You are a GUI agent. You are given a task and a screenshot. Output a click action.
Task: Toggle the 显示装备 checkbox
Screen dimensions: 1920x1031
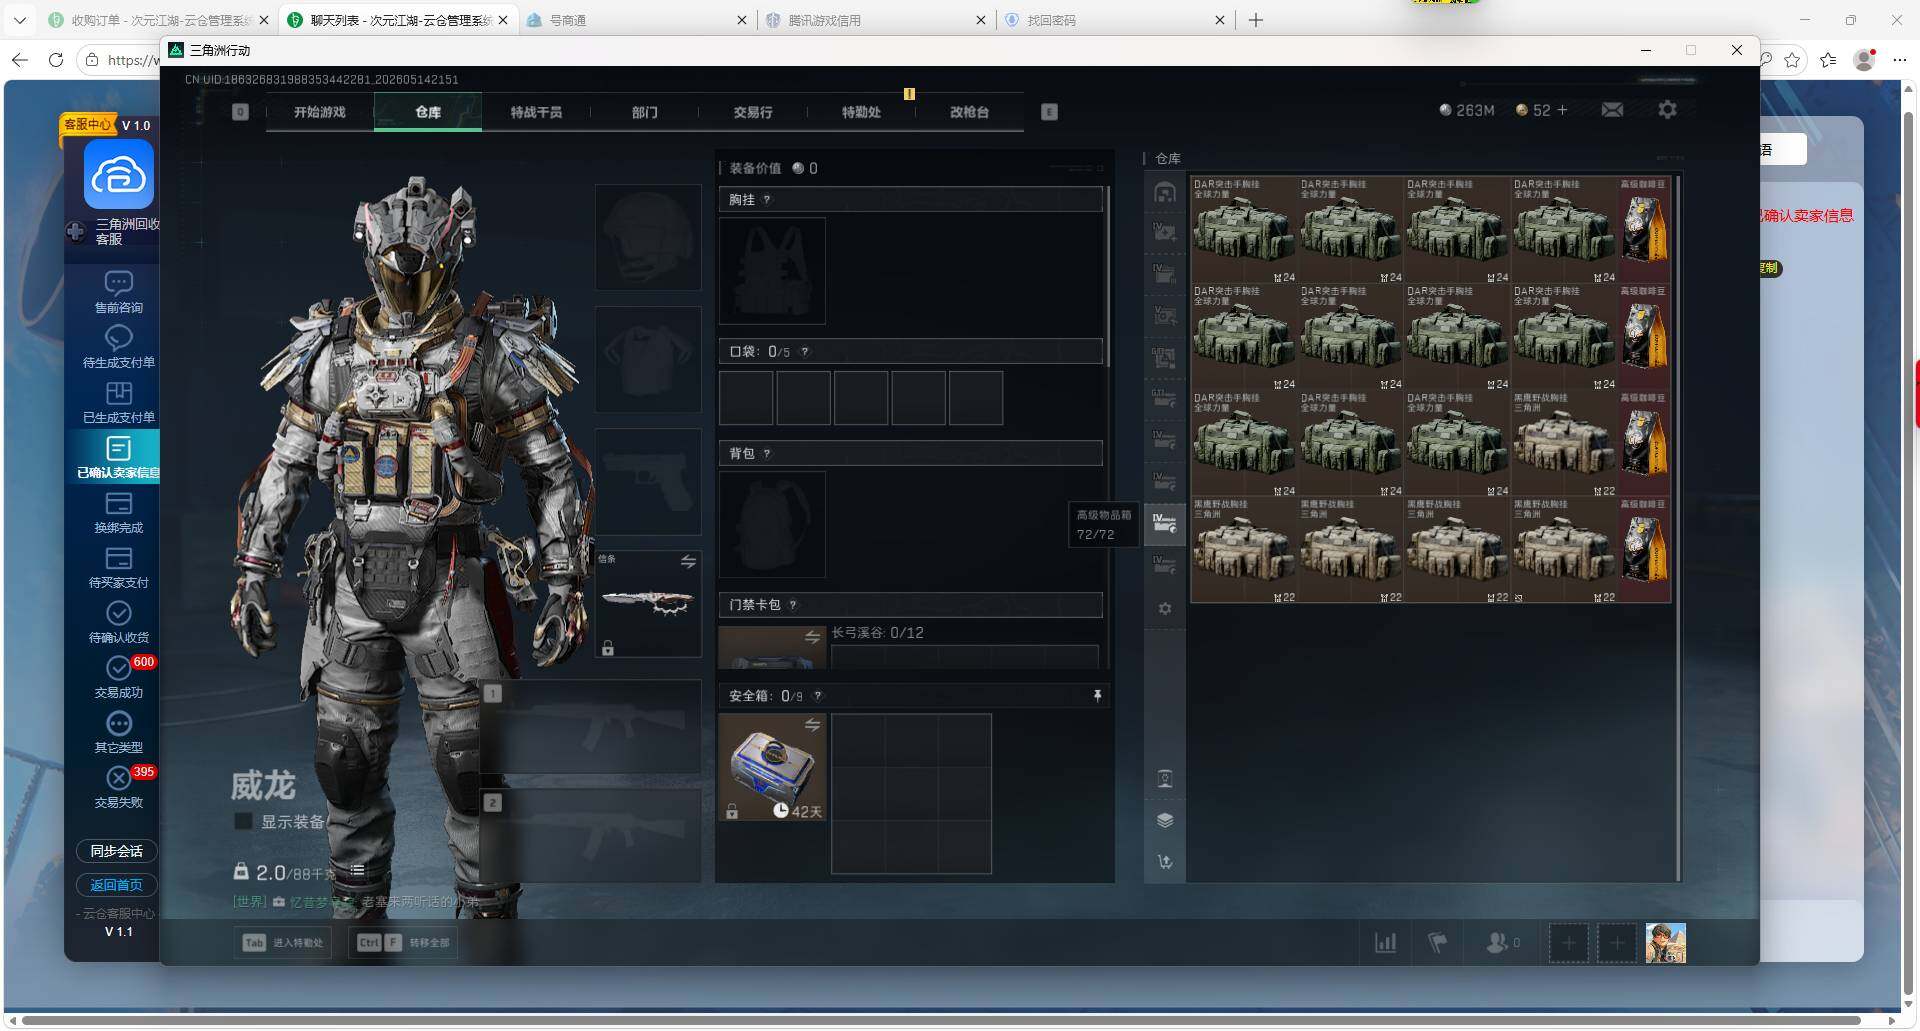point(242,822)
